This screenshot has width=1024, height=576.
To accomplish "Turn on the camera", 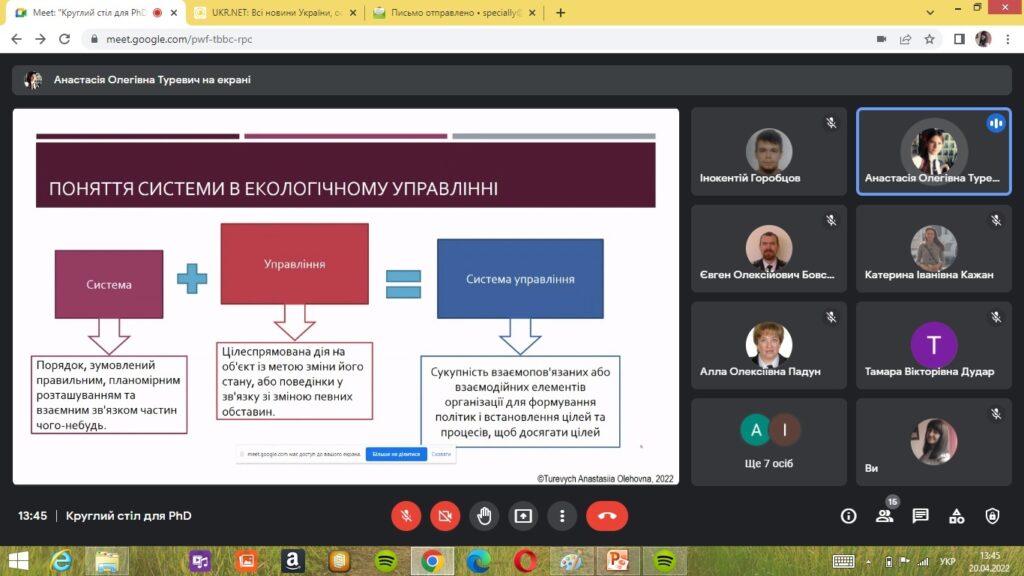I will [445, 516].
